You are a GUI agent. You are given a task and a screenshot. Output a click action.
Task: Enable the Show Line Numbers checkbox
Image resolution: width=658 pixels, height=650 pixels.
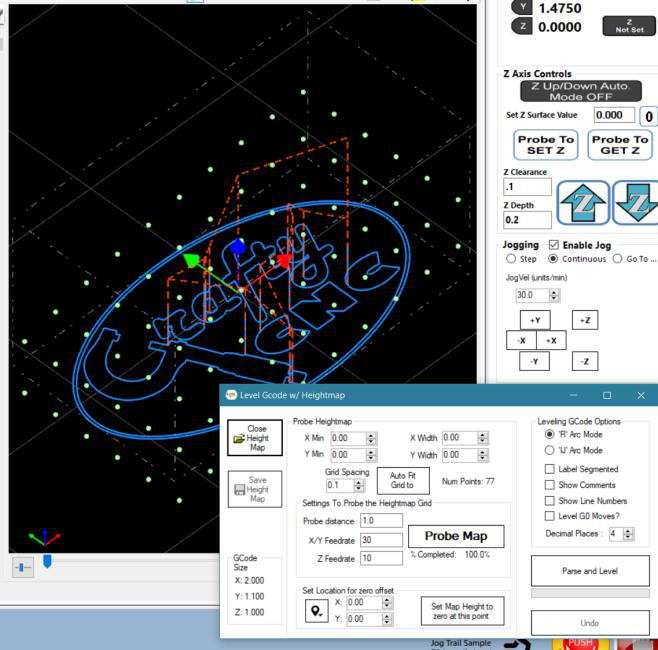coord(549,501)
